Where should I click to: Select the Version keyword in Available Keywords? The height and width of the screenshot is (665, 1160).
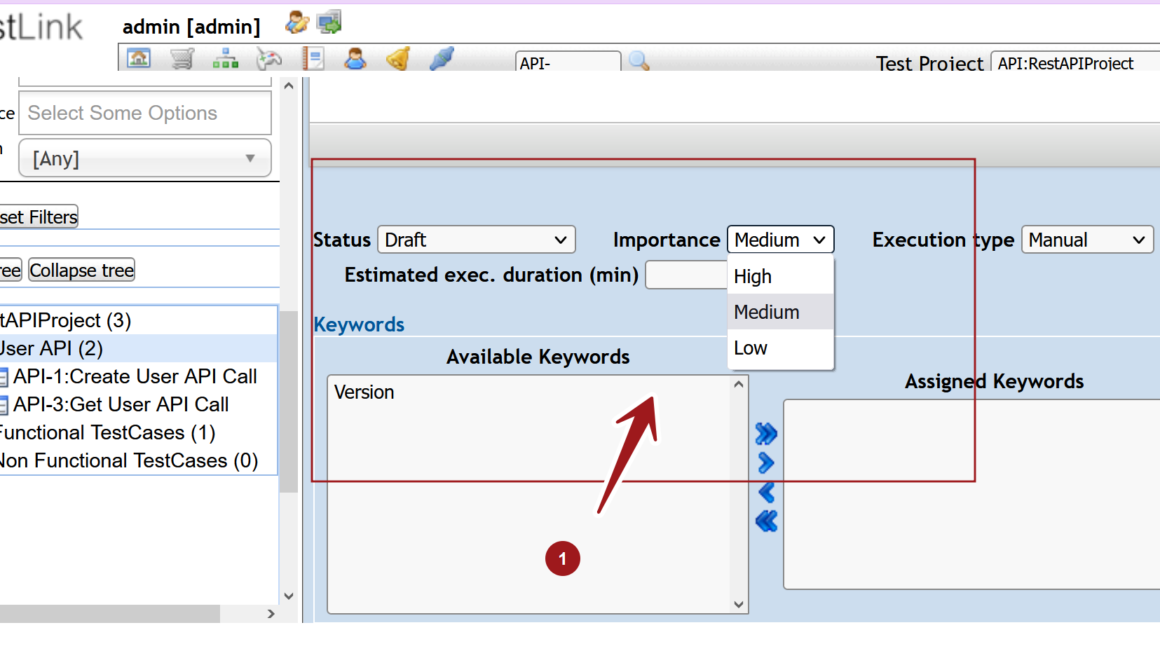click(x=363, y=391)
